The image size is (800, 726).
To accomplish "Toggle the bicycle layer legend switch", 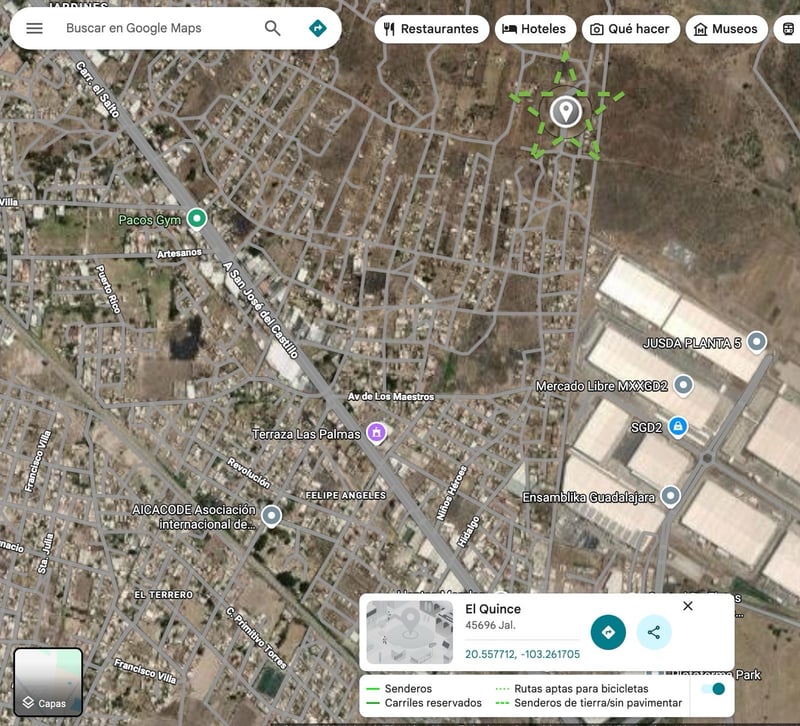I will 713,689.
